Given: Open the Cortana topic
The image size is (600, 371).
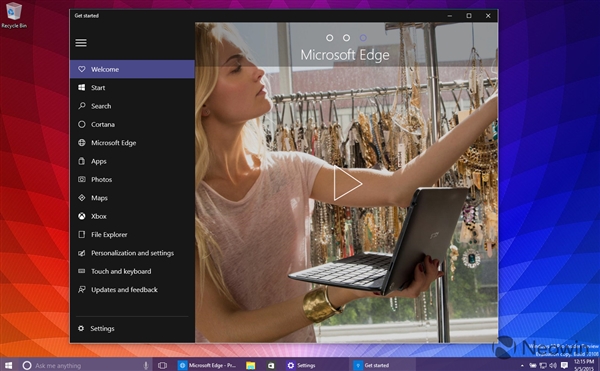Looking at the screenshot, I should [x=132, y=124].
